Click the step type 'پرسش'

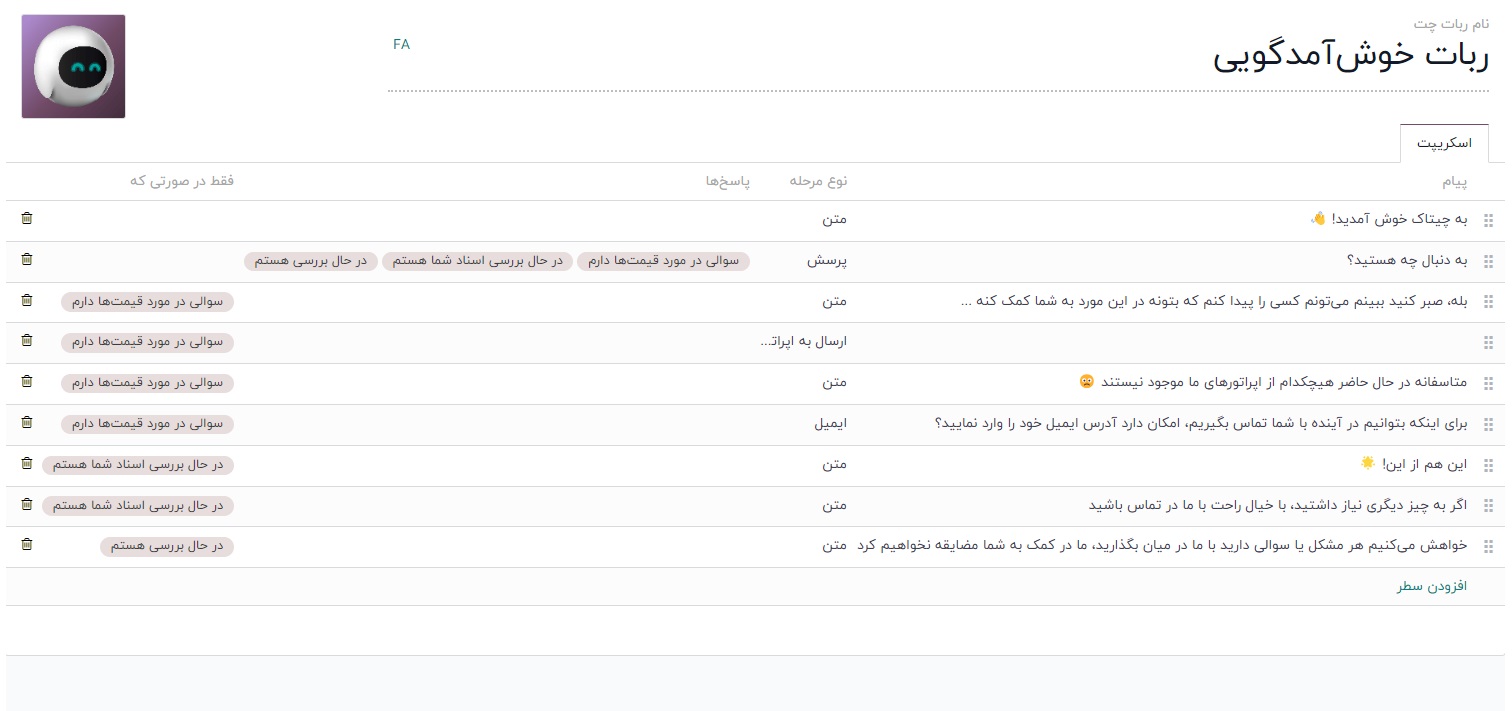[x=828, y=261]
